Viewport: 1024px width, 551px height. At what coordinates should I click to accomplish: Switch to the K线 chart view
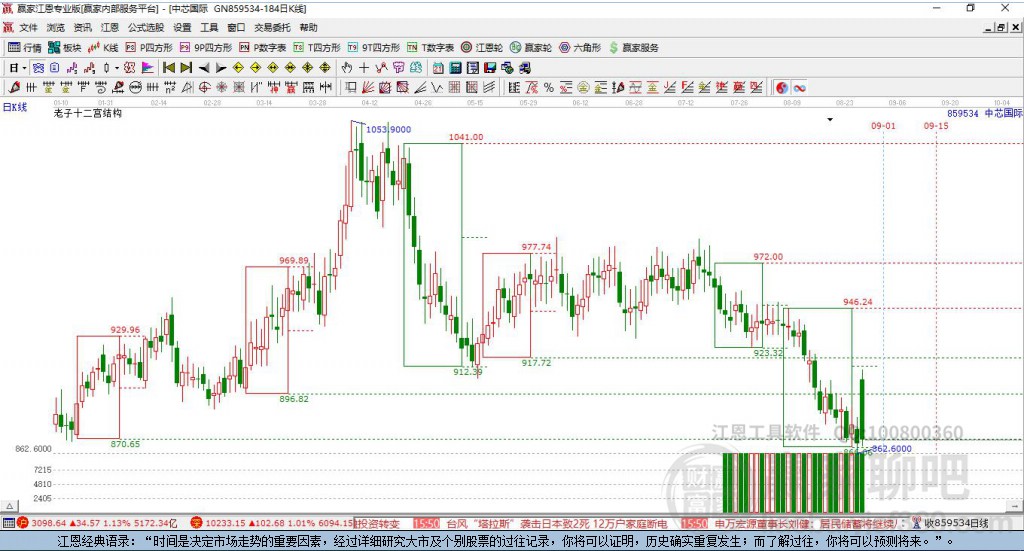coord(103,48)
